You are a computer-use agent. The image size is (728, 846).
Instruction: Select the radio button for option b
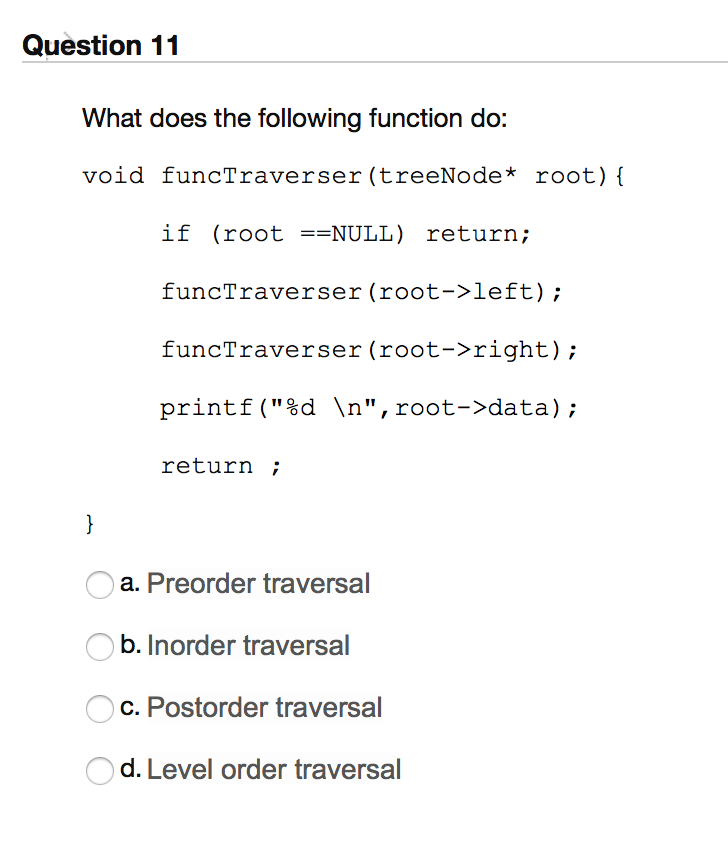[x=100, y=647]
